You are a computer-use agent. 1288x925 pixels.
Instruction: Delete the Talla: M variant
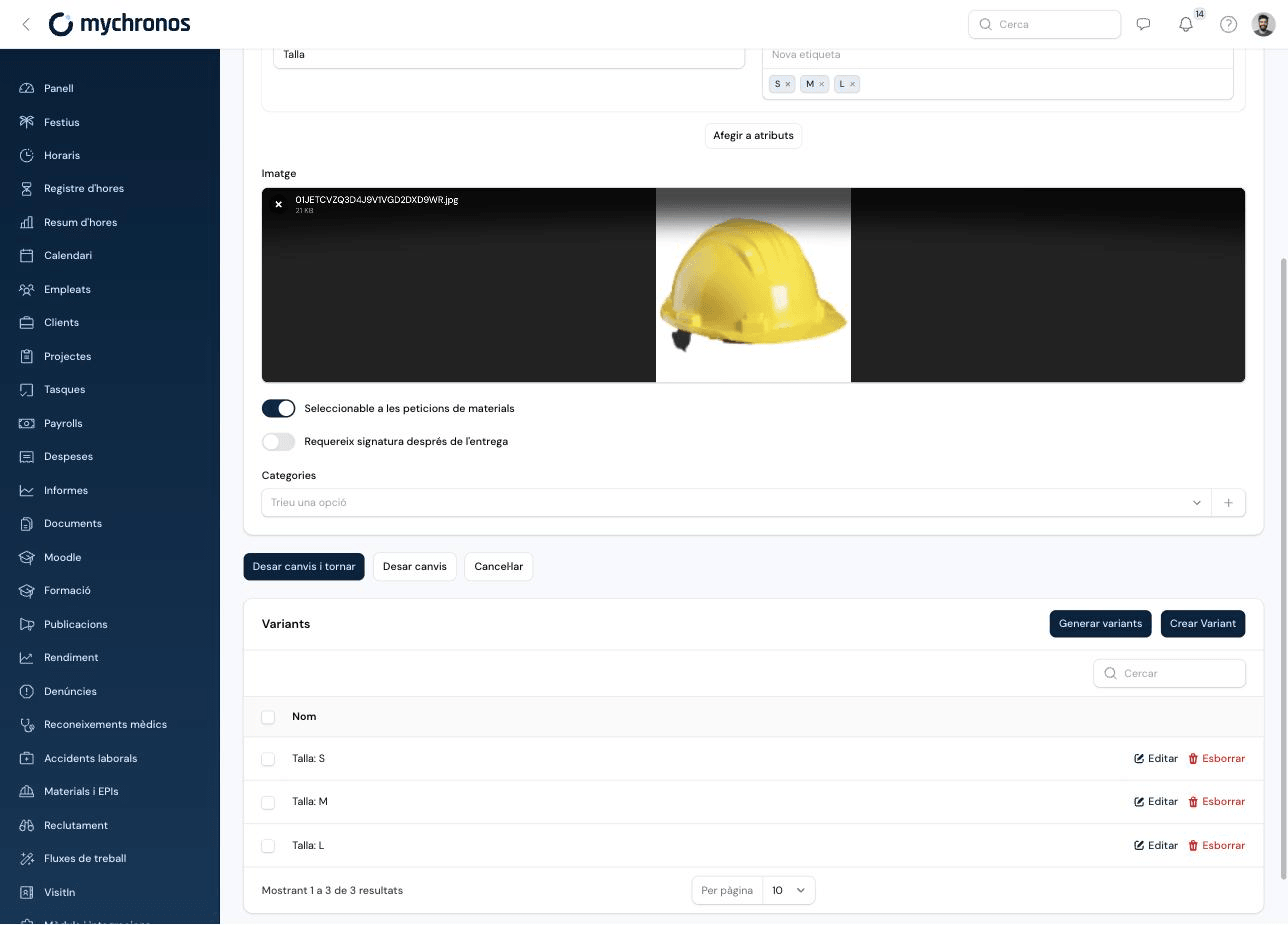pos(1216,802)
